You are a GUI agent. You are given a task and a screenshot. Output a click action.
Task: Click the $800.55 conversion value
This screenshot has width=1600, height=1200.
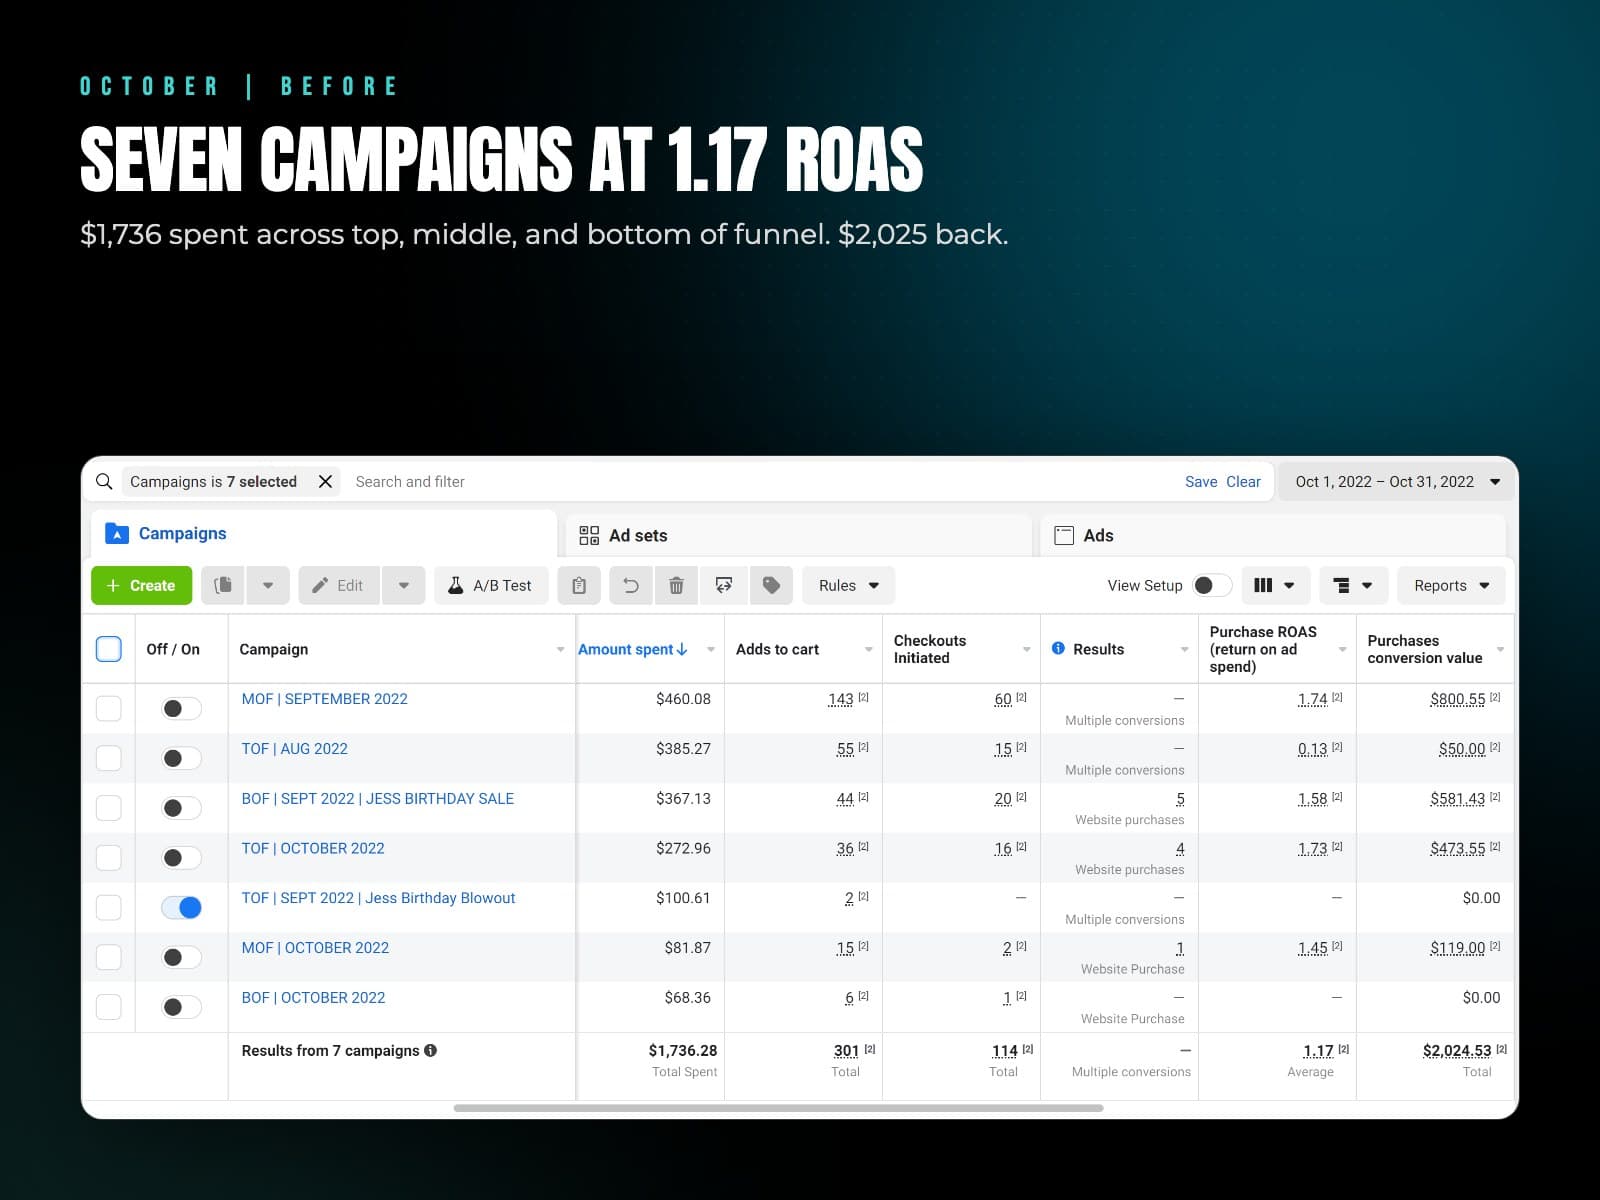(1458, 699)
